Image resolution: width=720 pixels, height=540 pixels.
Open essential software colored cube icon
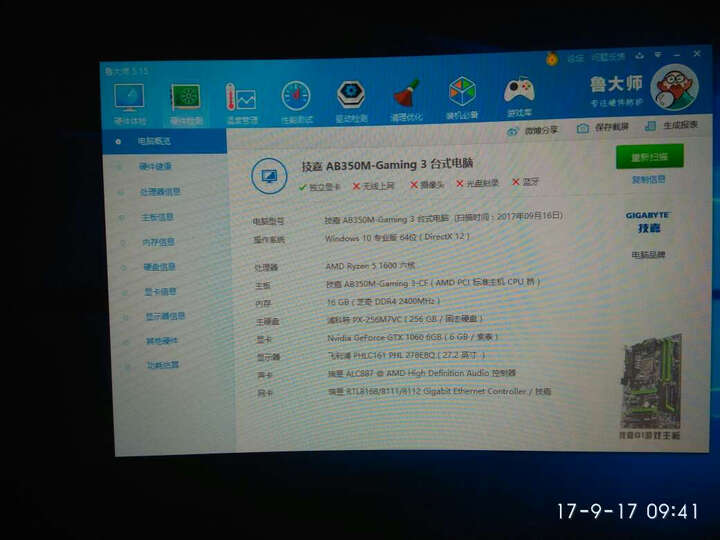point(462,91)
